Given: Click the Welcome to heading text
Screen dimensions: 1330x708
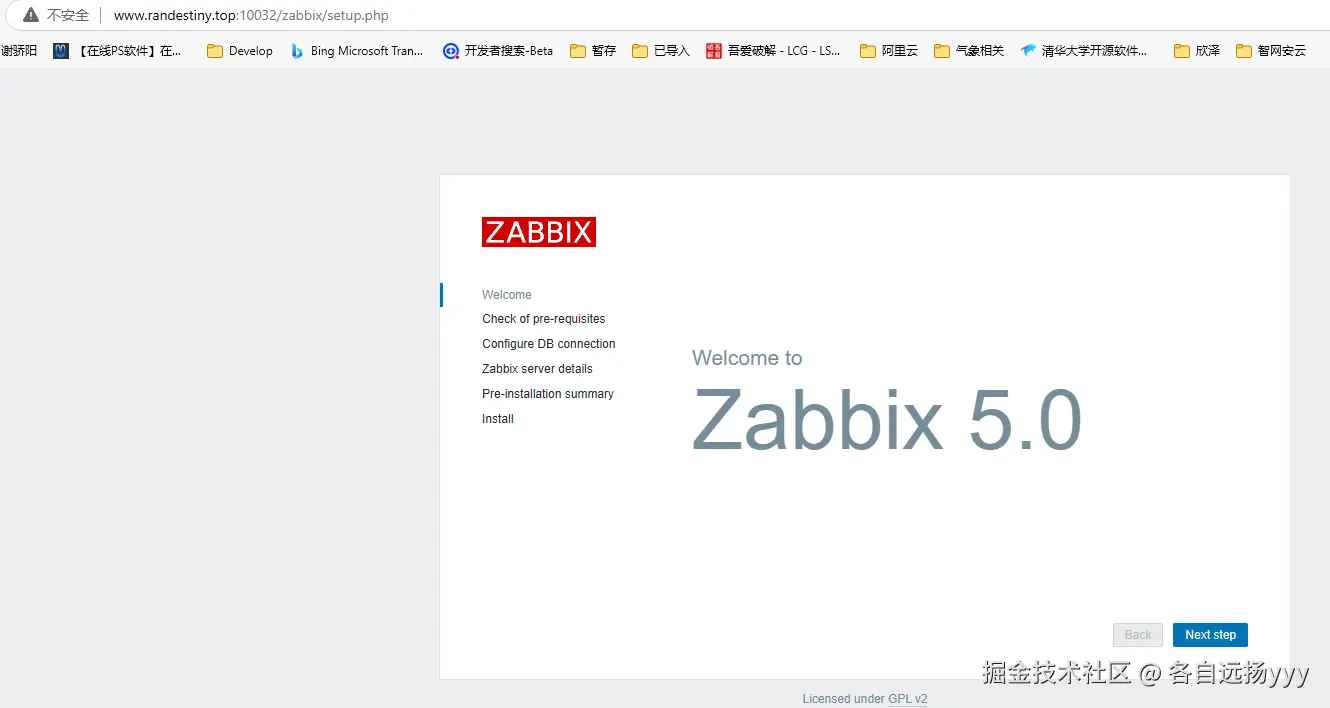Looking at the screenshot, I should pos(747,358).
